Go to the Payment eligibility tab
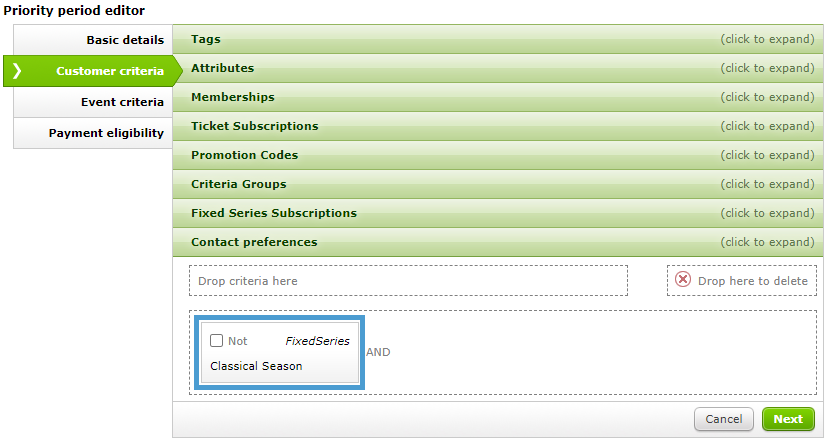Viewport: 831px width, 442px height. (93, 133)
